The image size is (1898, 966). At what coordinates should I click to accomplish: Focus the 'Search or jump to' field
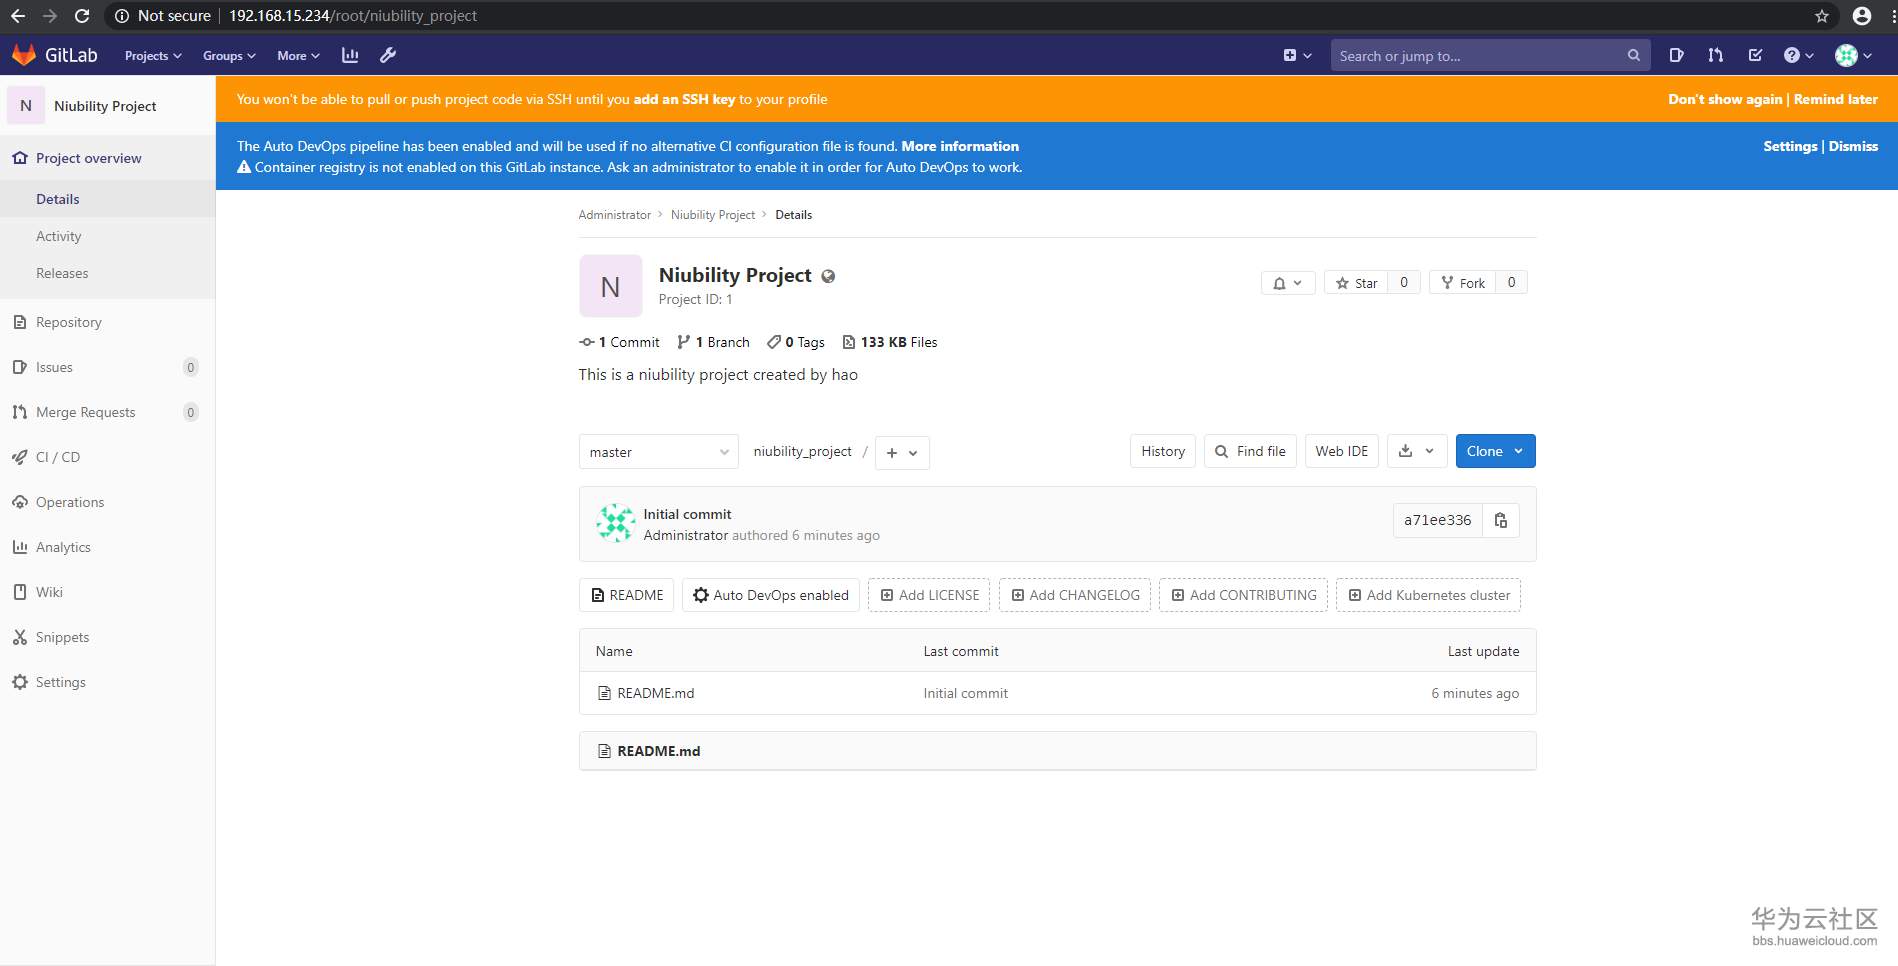1489,56
